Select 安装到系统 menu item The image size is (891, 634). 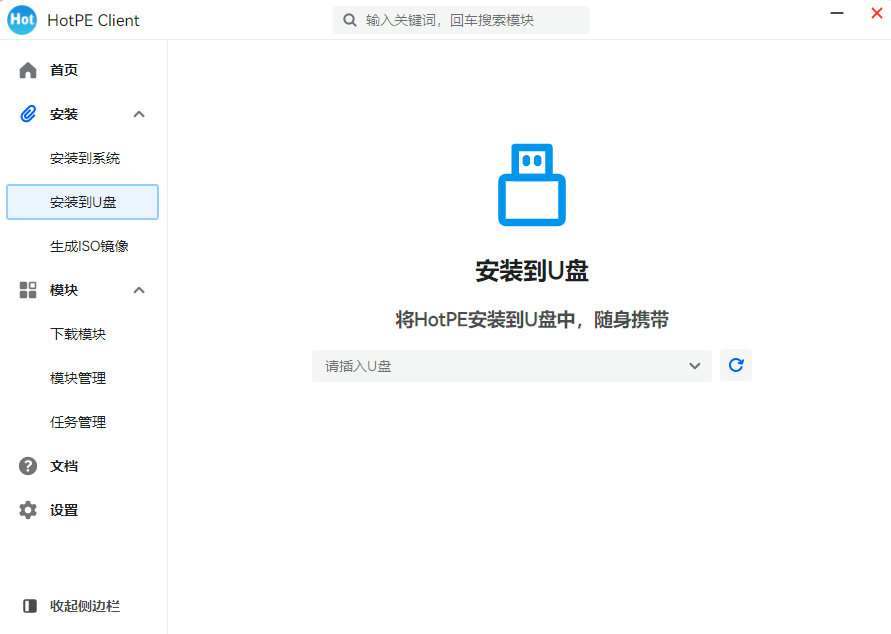coord(85,158)
